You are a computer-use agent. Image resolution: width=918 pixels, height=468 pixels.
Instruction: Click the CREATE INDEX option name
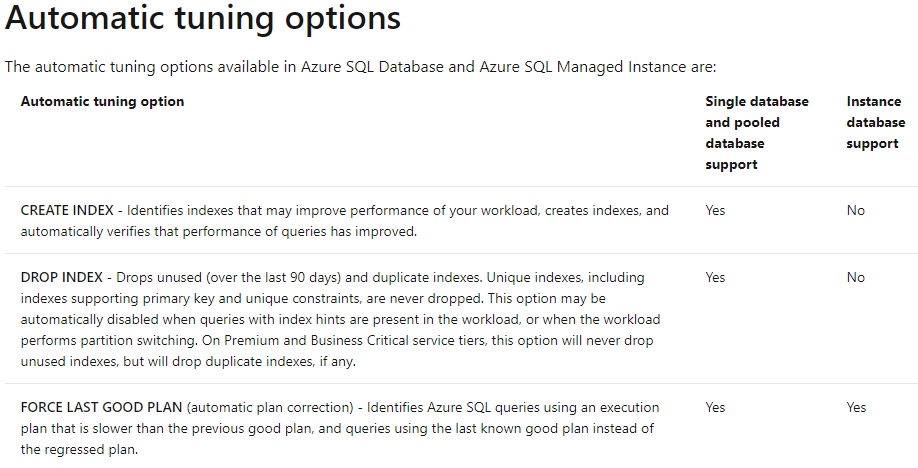point(67,210)
